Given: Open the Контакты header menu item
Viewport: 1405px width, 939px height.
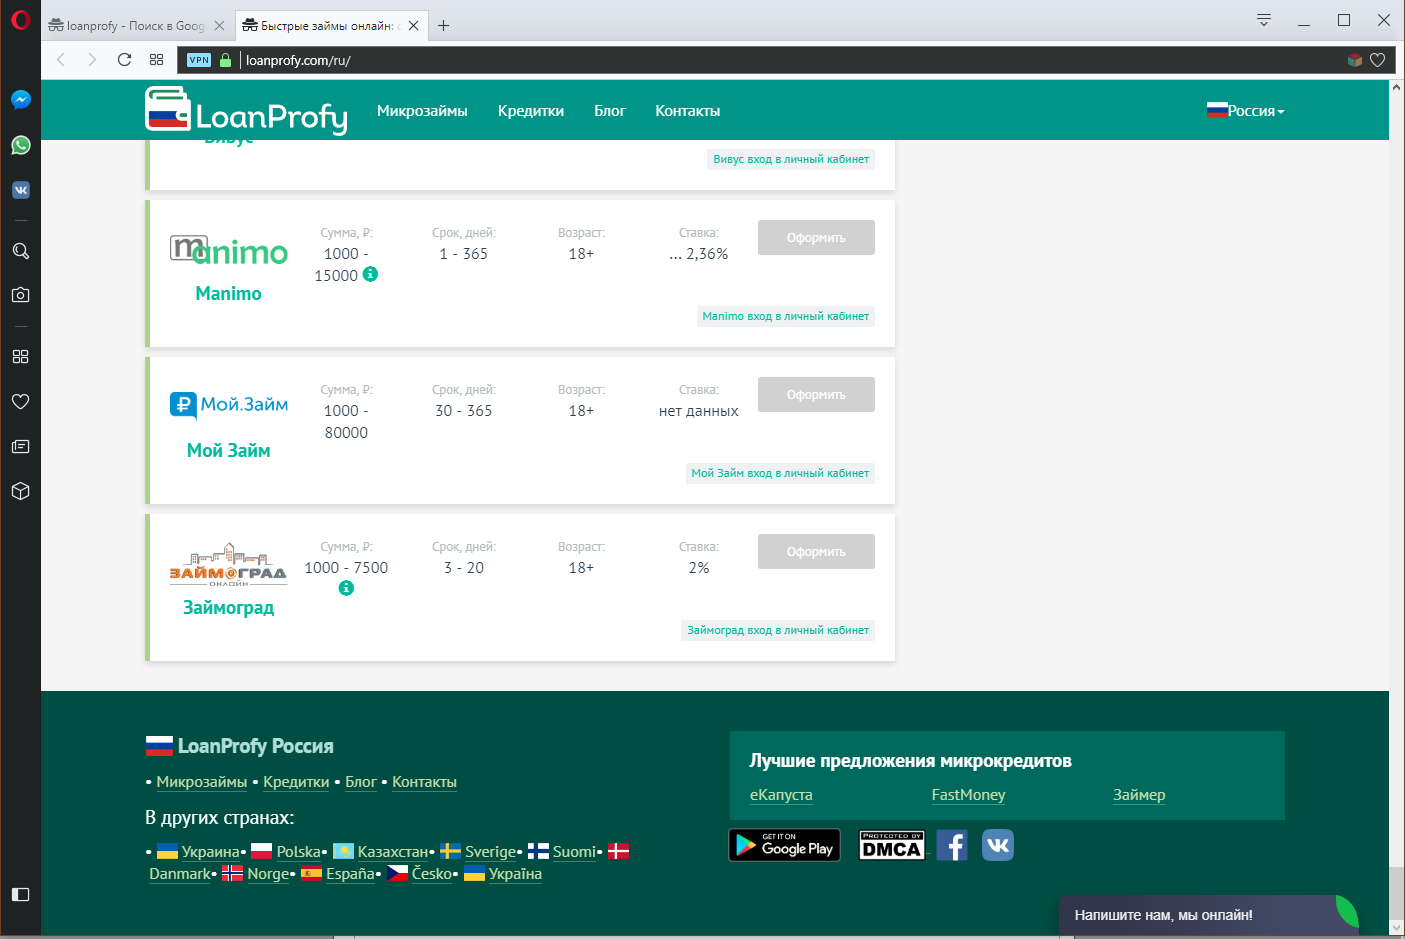Looking at the screenshot, I should 688,111.
